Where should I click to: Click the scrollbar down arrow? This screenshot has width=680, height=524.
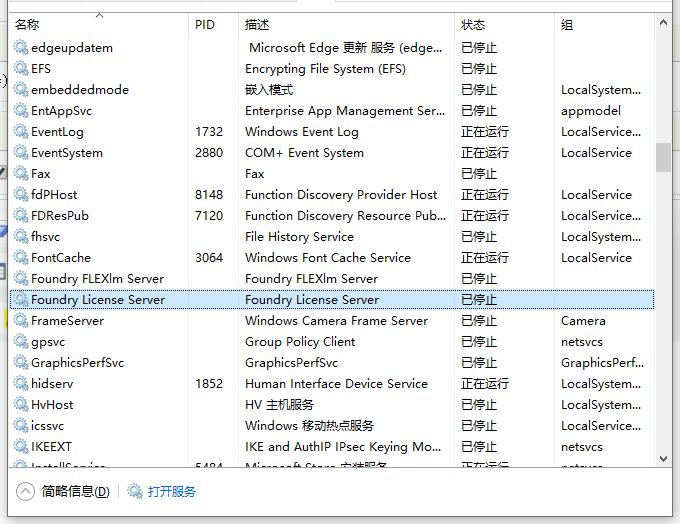coord(663,457)
